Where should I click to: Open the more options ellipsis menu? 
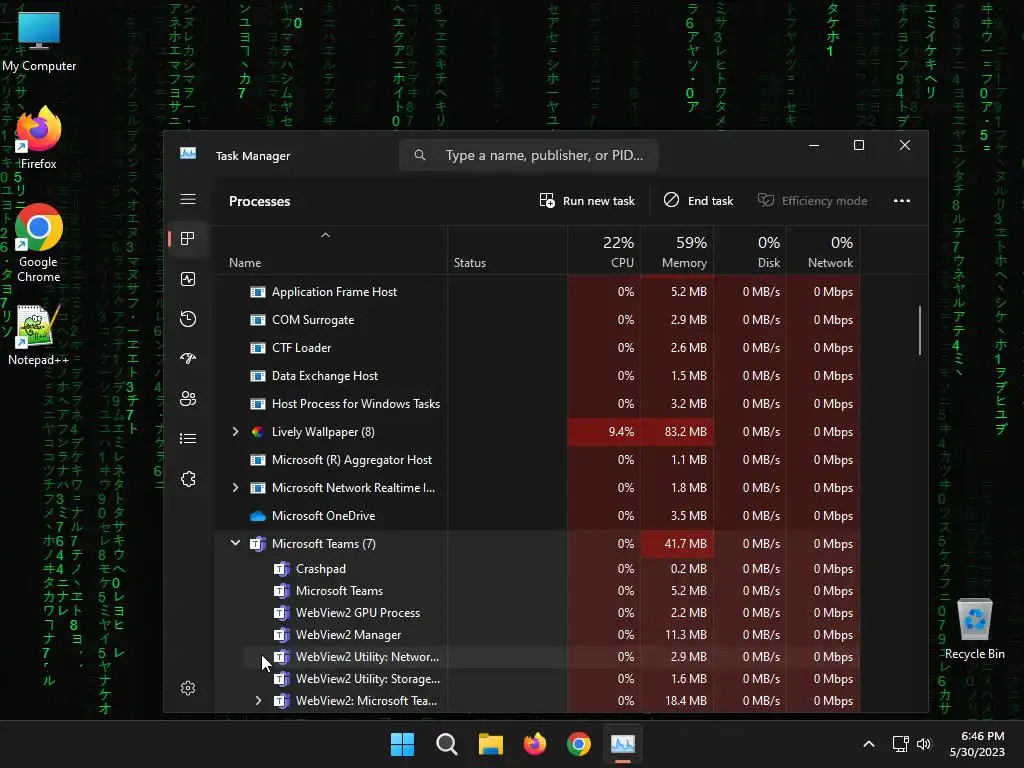click(x=902, y=200)
